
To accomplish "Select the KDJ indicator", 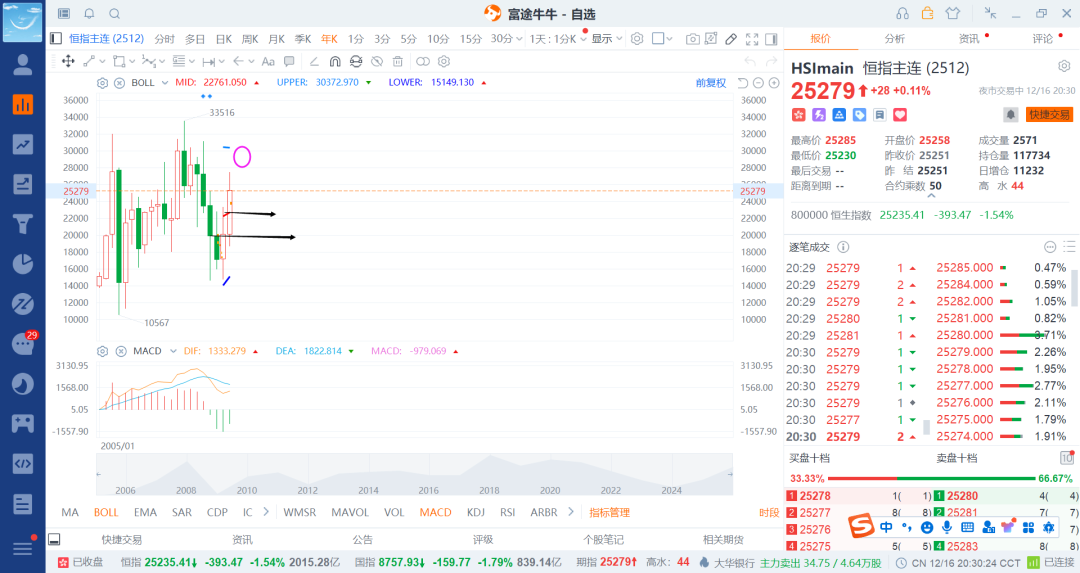I will 476,512.
